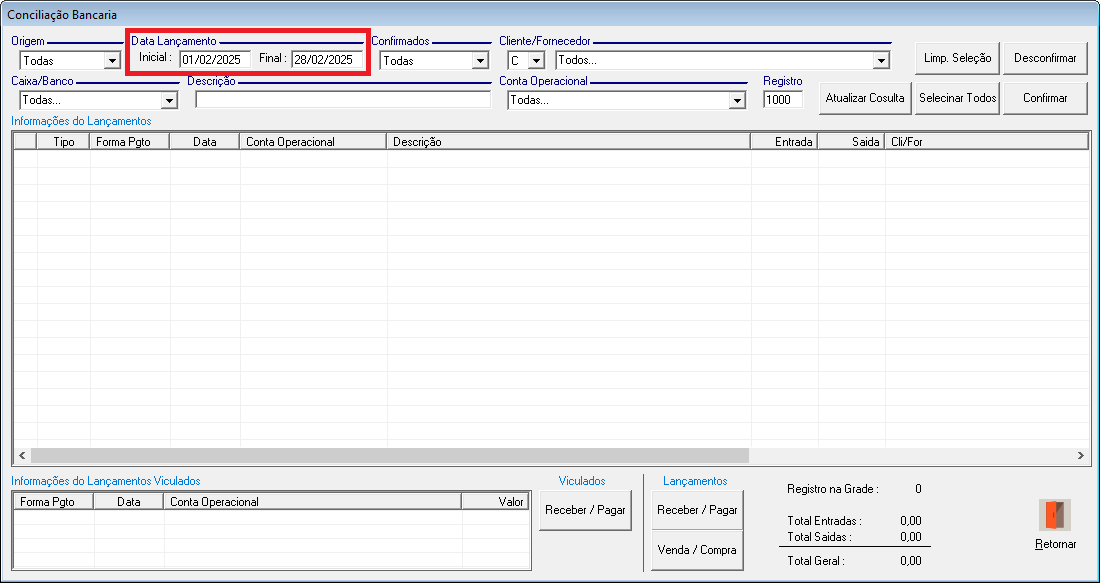Expand the Confirmados dropdown

[x=479, y=61]
